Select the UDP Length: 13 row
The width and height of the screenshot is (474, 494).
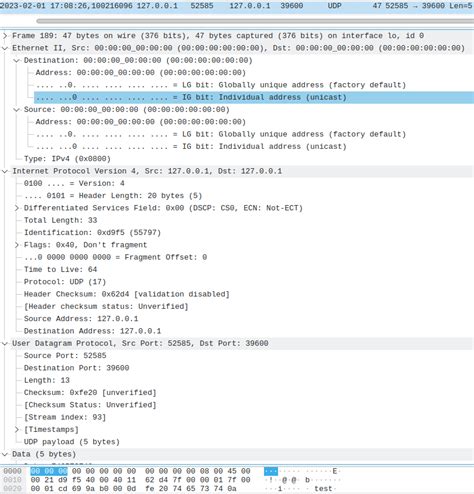[x=47, y=380]
